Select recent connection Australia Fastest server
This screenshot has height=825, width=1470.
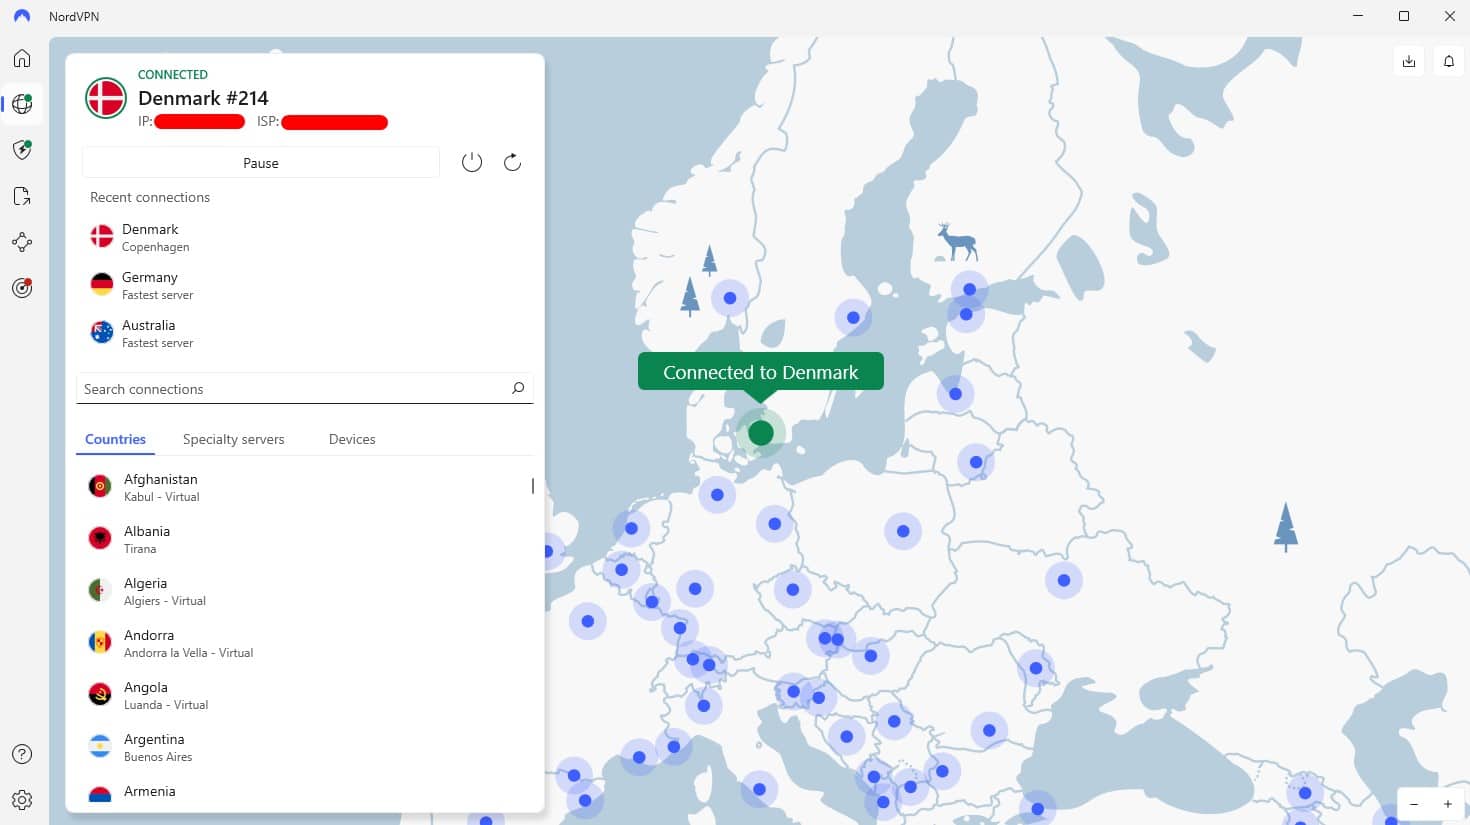(305, 333)
